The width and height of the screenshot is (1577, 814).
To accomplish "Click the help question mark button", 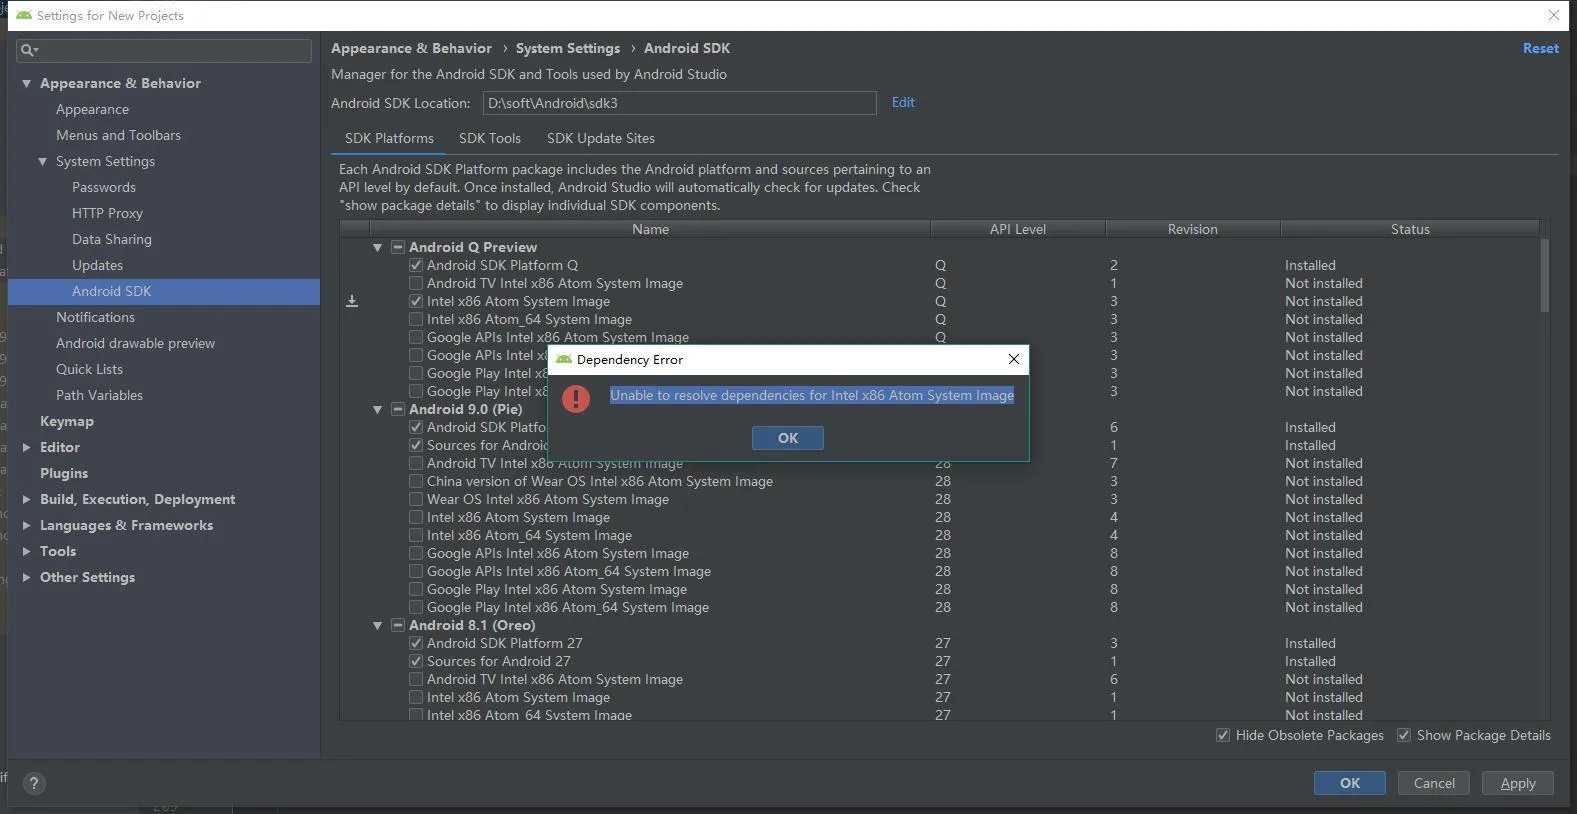I will [33, 783].
